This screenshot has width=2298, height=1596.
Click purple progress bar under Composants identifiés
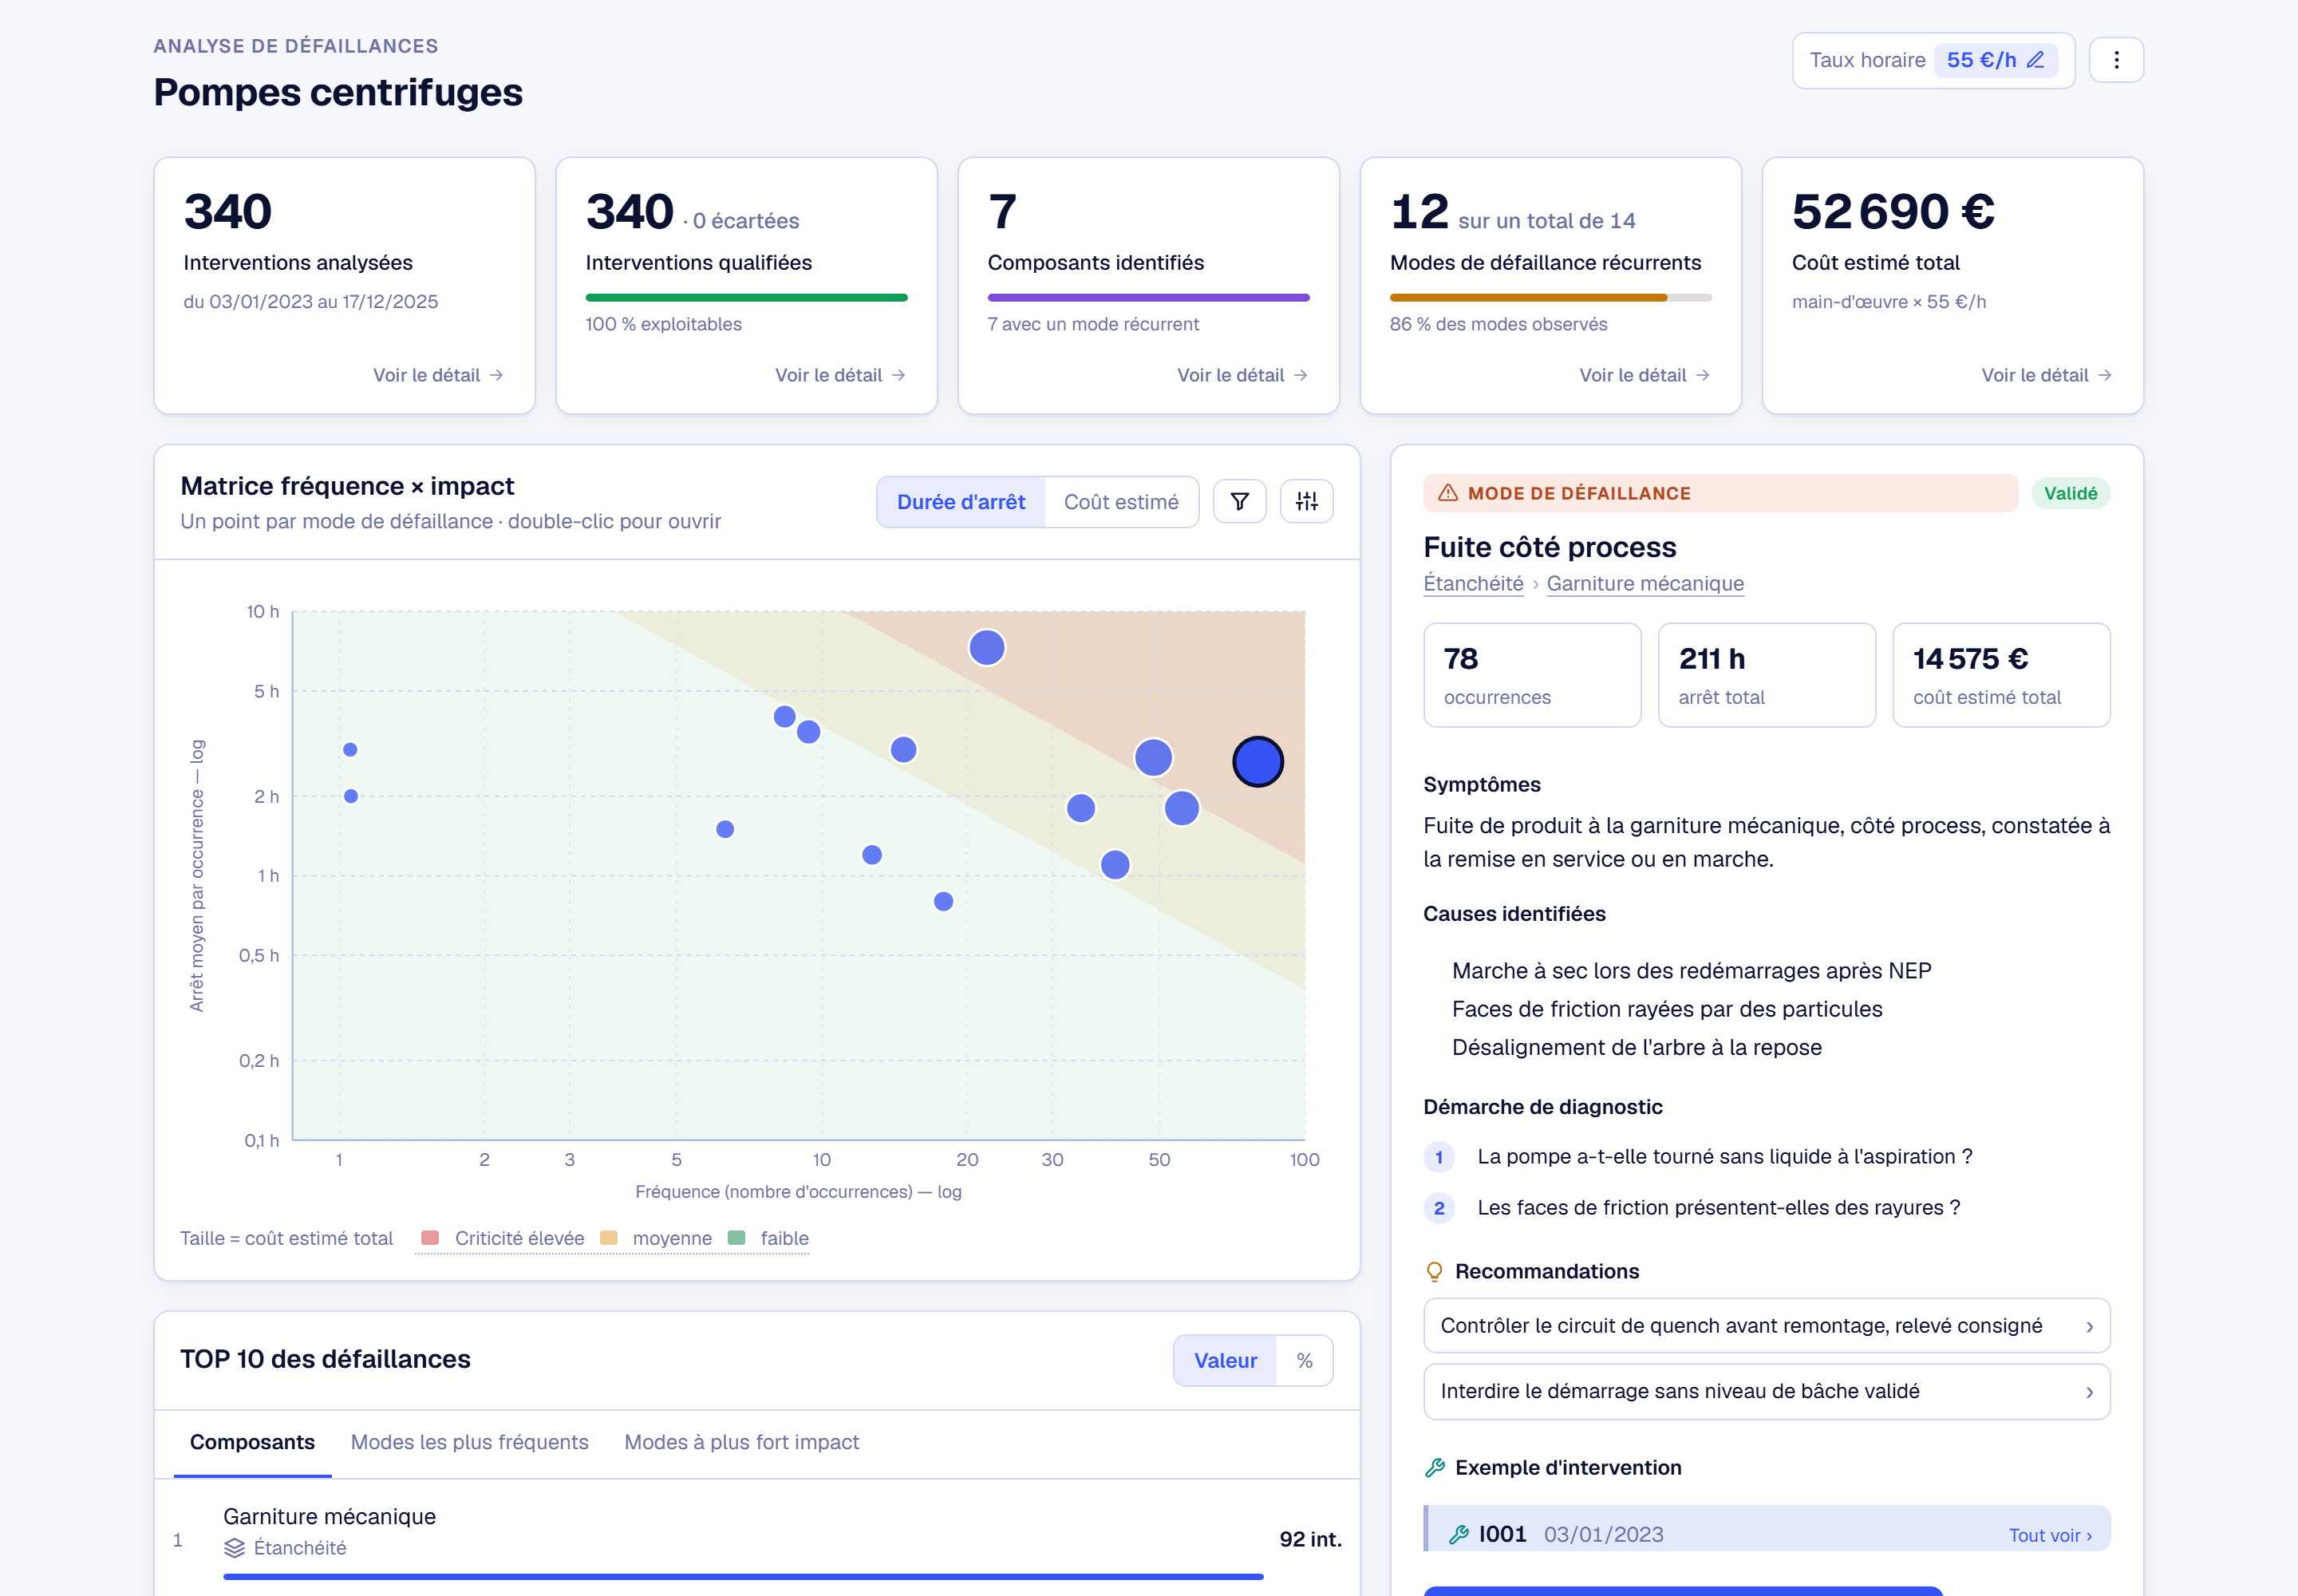tap(1148, 297)
